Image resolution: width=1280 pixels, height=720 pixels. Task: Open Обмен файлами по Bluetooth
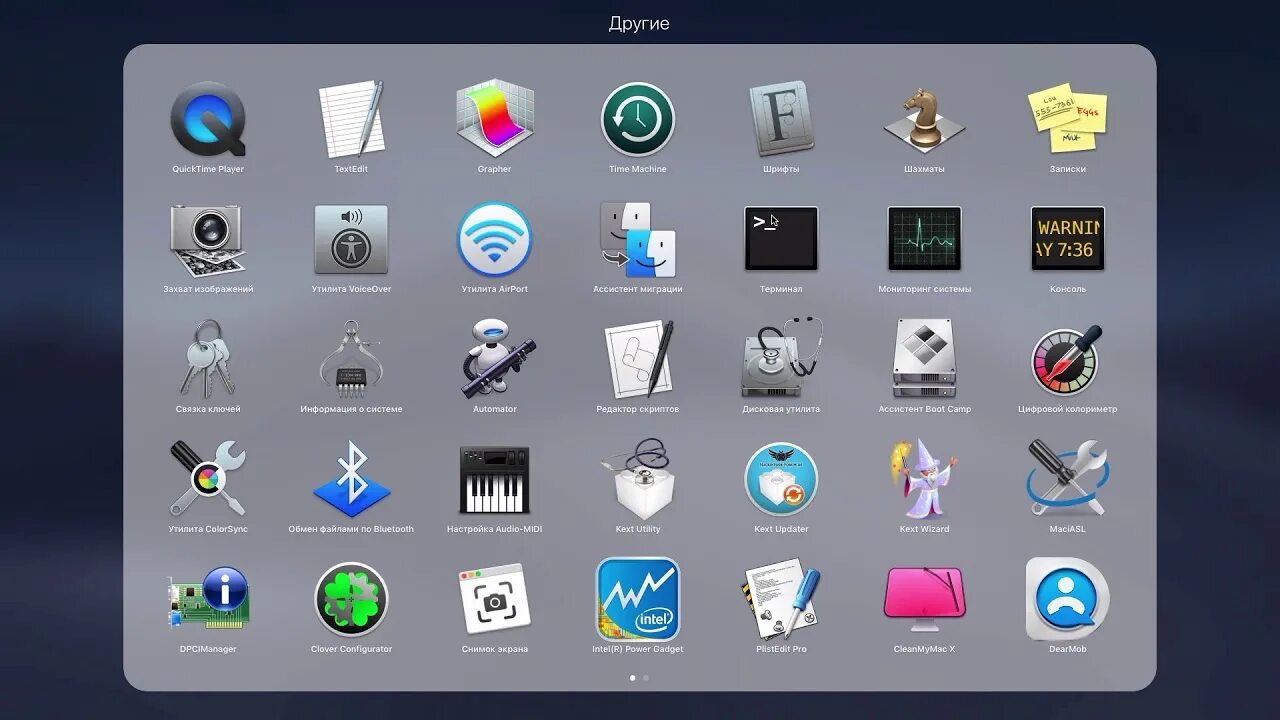351,479
